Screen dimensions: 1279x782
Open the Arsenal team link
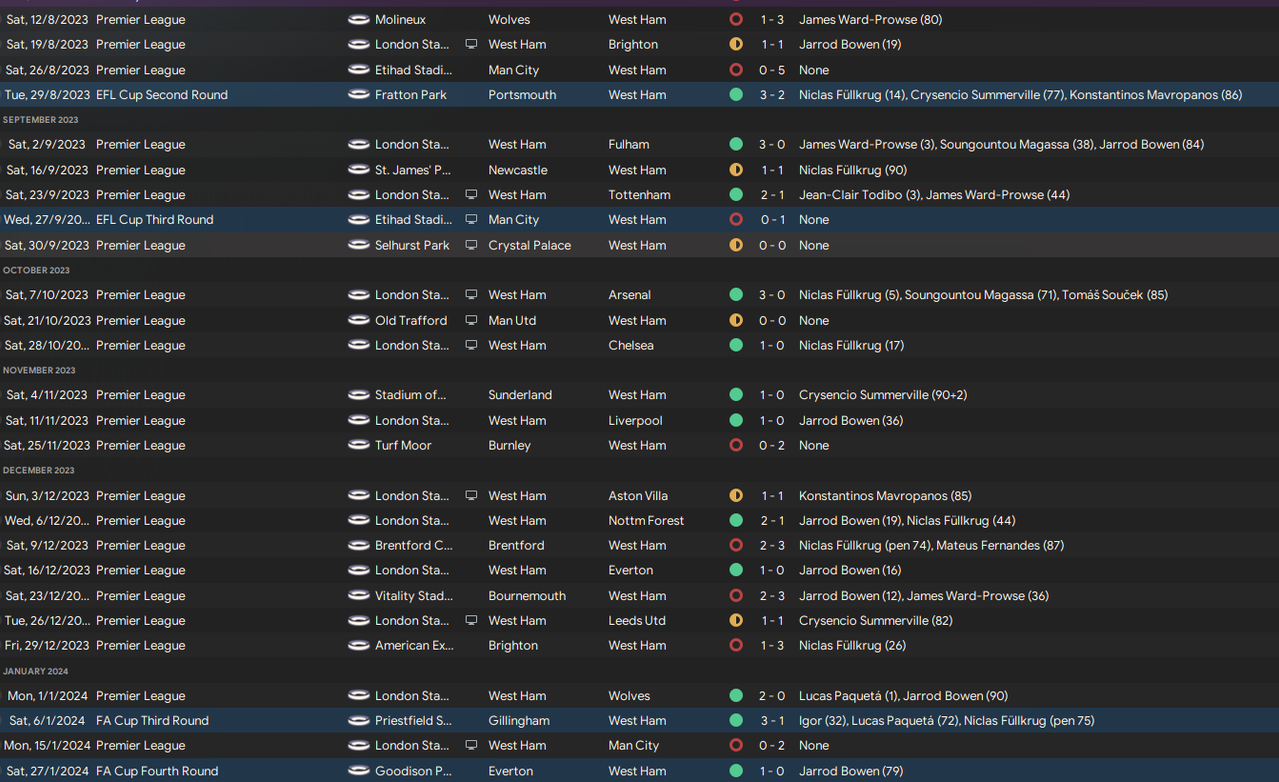pyautogui.click(x=630, y=295)
